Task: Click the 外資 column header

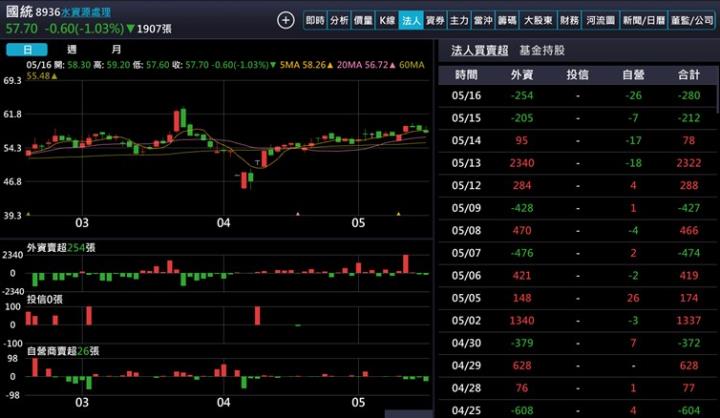Action: pyautogui.click(x=521, y=75)
